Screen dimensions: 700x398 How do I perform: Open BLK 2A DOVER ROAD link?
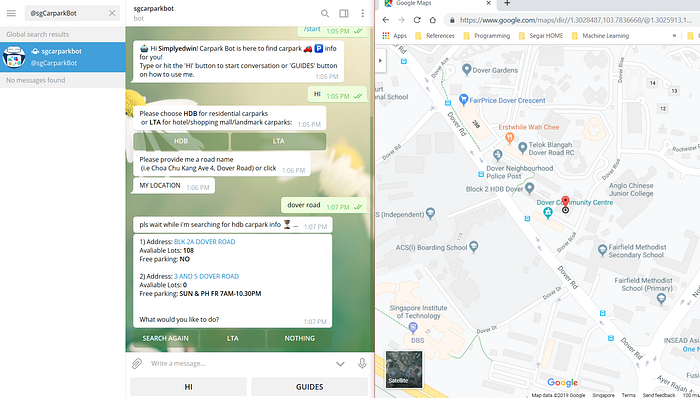coord(204,242)
